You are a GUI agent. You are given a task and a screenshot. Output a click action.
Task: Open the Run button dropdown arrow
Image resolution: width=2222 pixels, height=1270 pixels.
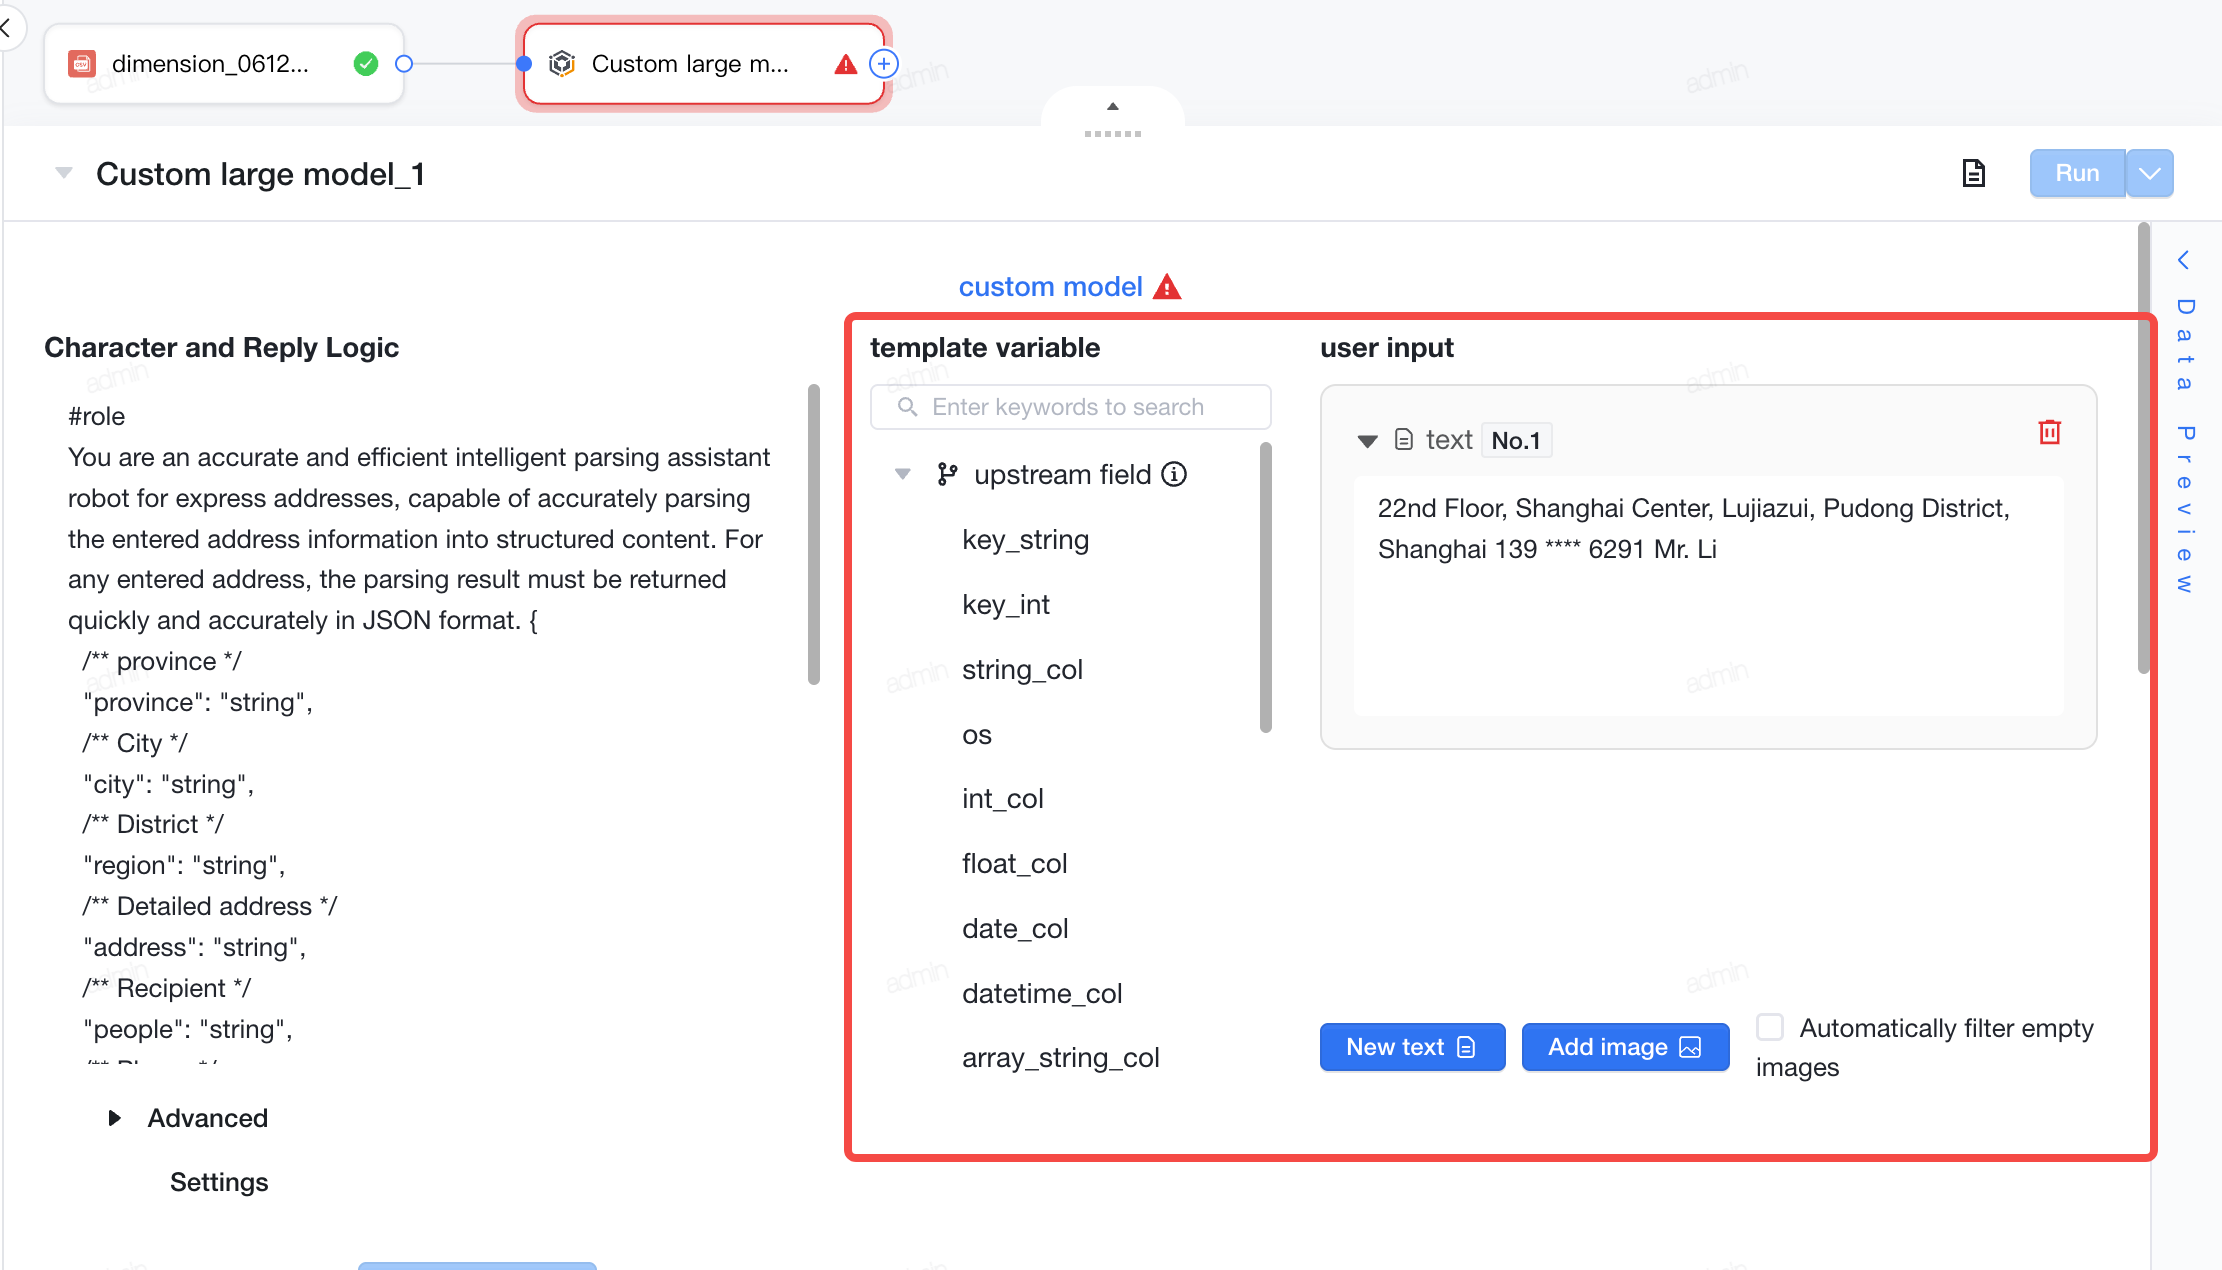[x=2150, y=173]
